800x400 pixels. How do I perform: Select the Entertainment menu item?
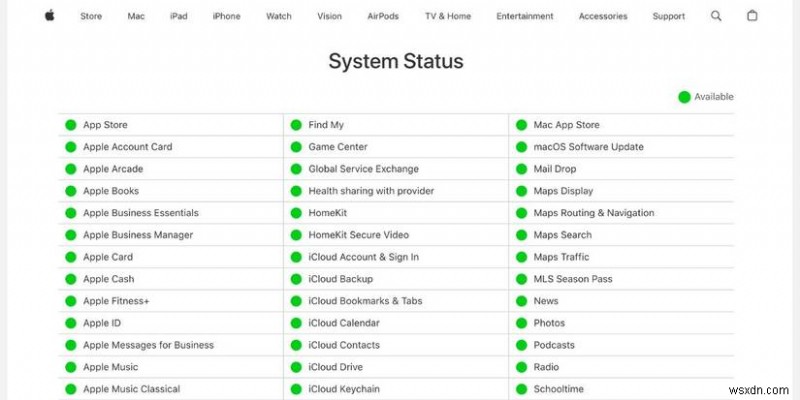click(x=524, y=16)
